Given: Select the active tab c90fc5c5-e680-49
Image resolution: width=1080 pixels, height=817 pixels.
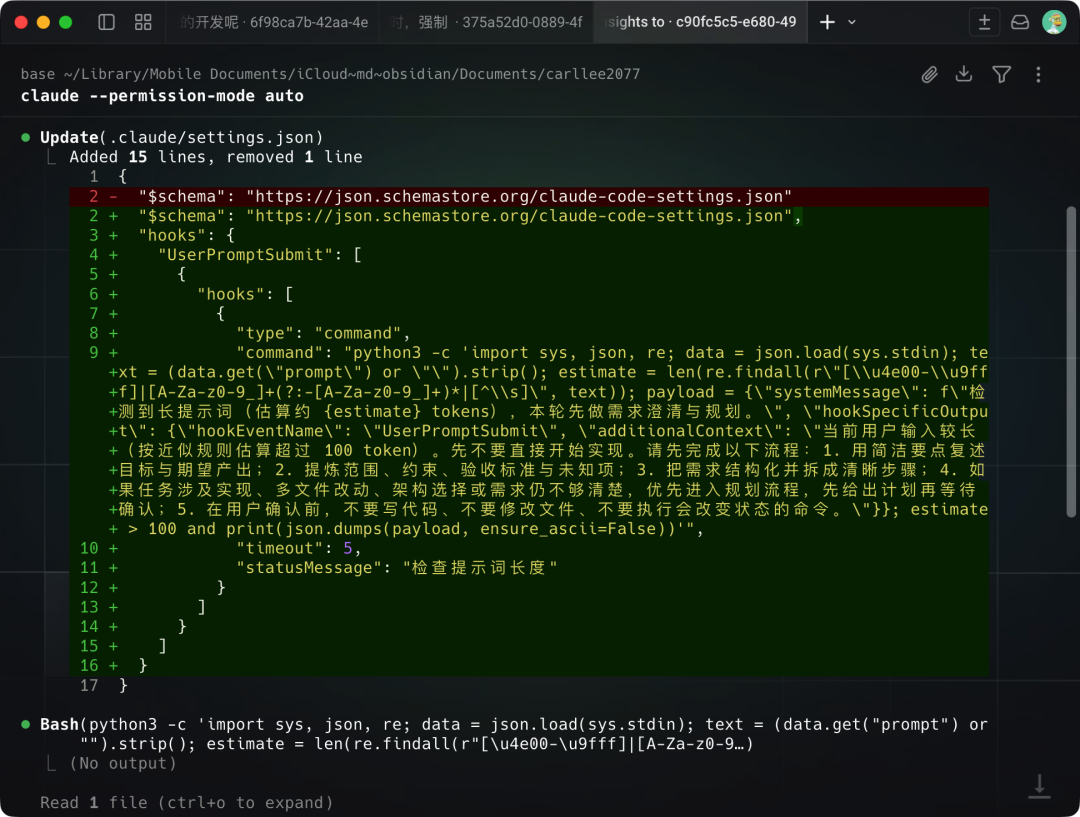Looking at the screenshot, I should point(700,22).
